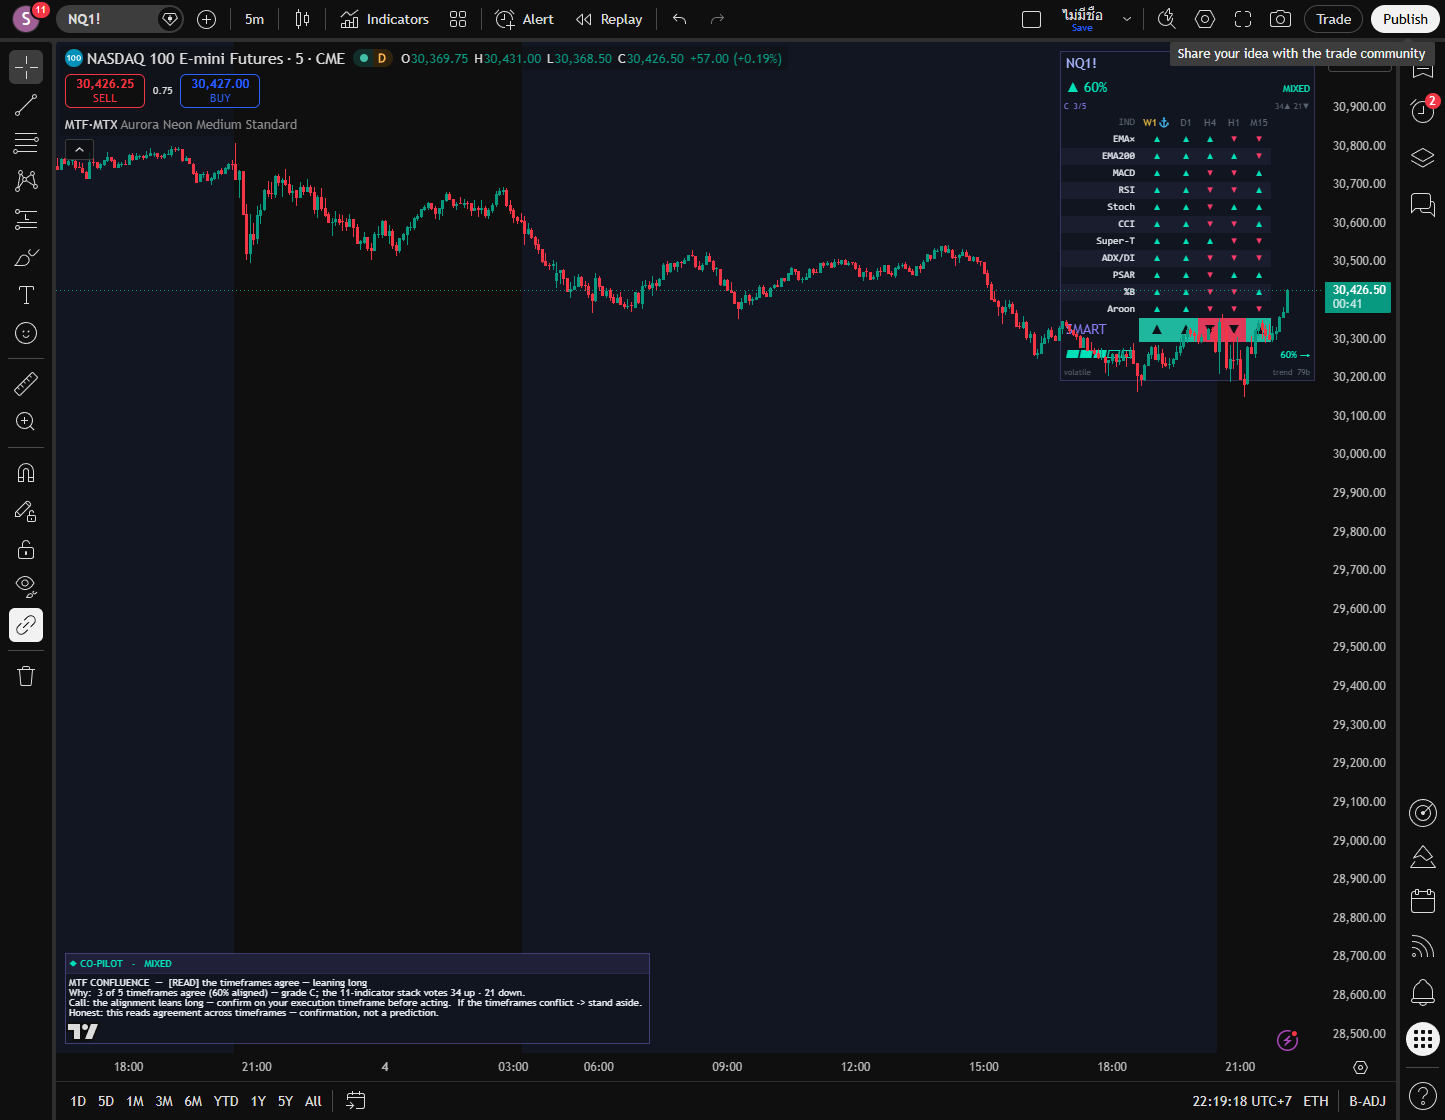Toggle lock all drawing tools
Viewport: 1445px width, 1120px height.
coord(26,549)
